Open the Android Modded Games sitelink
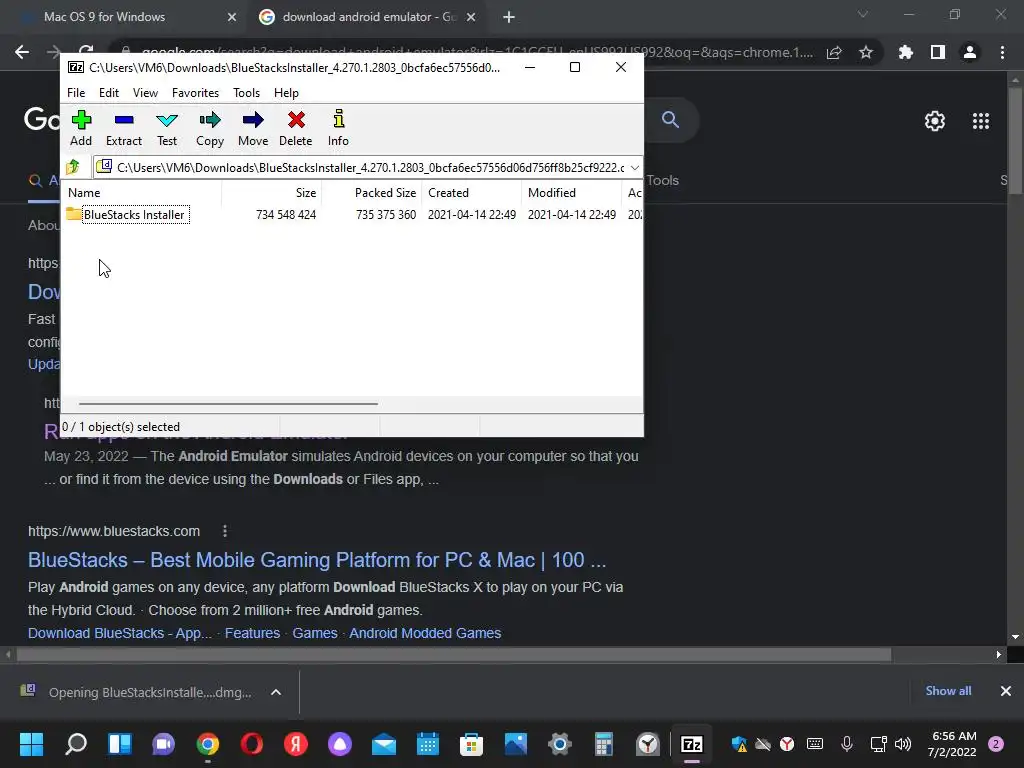This screenshot has height=768, width=1024. tap(425, 633)
